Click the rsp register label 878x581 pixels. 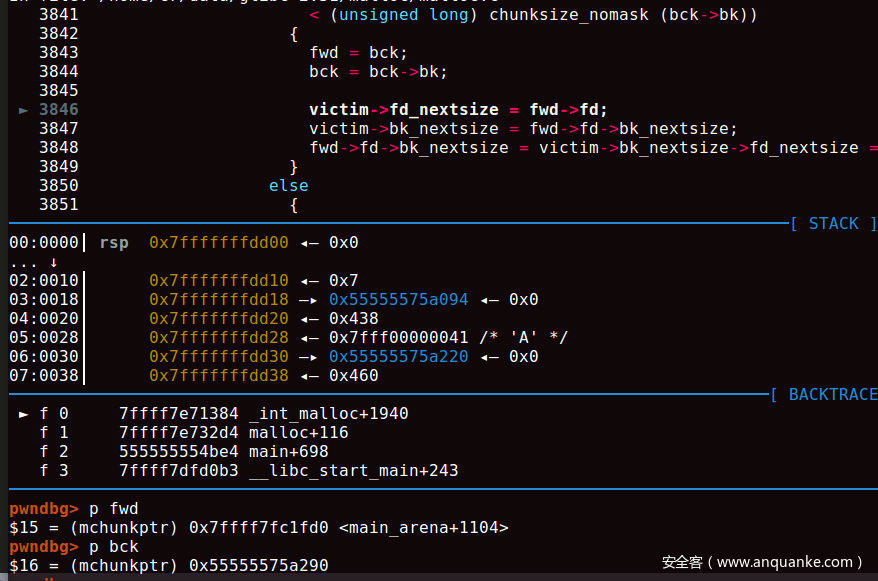pos(114,243)
